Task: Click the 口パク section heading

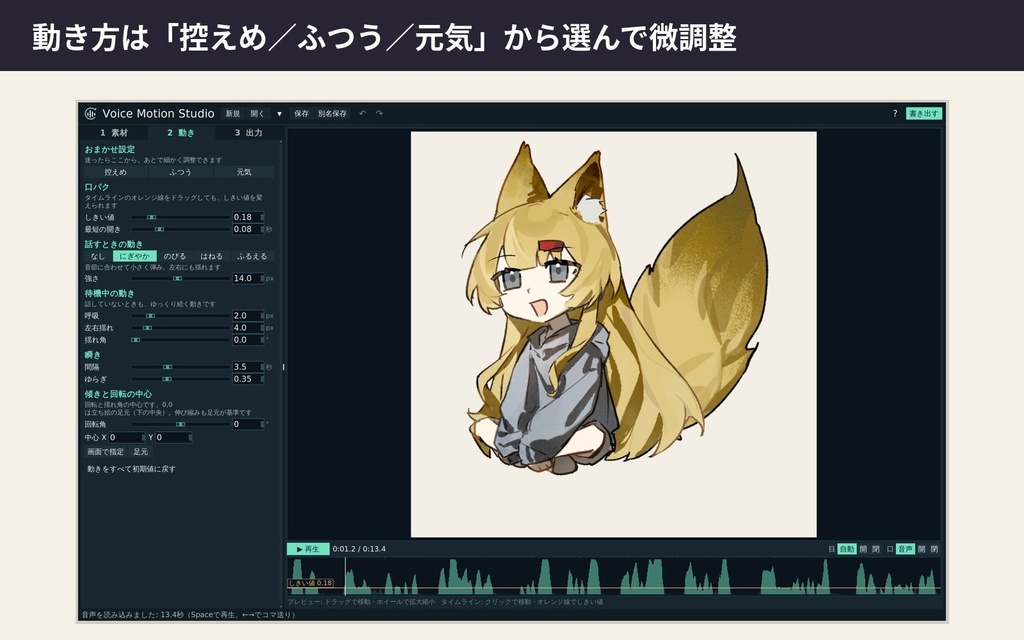Action: [97, 187]
